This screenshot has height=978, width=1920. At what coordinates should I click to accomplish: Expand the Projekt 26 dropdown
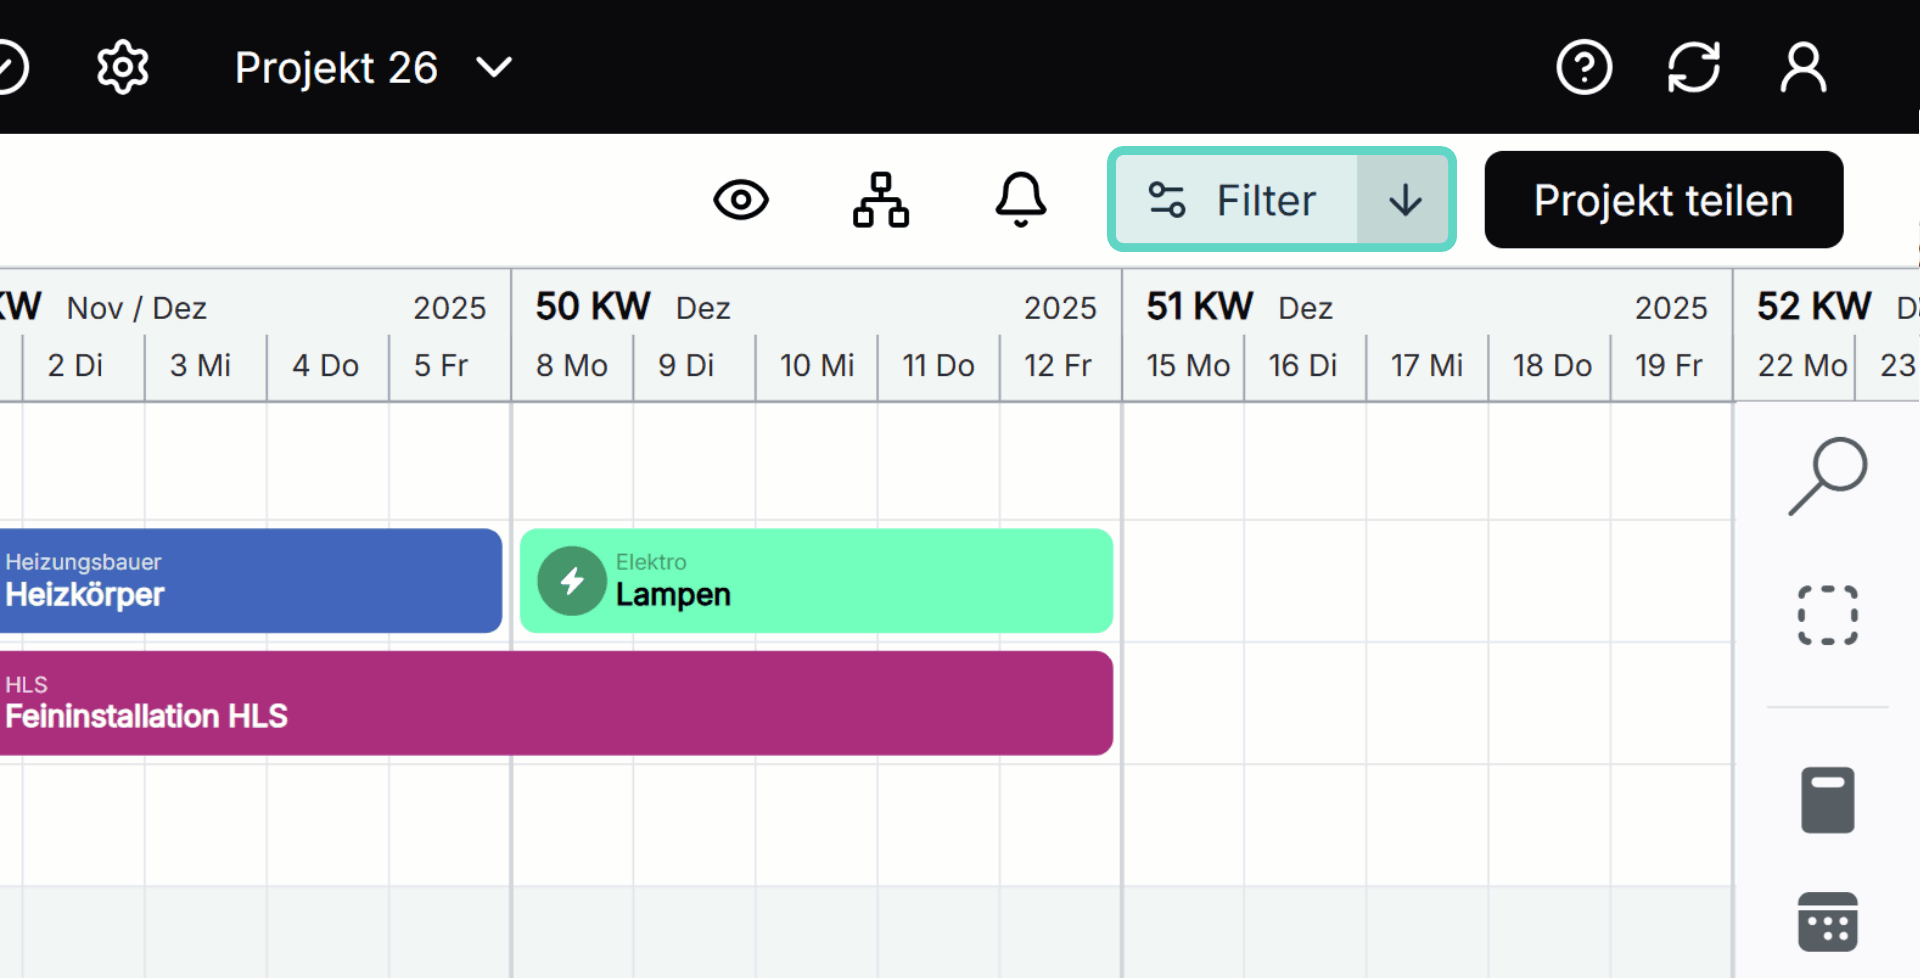[493, 68]
